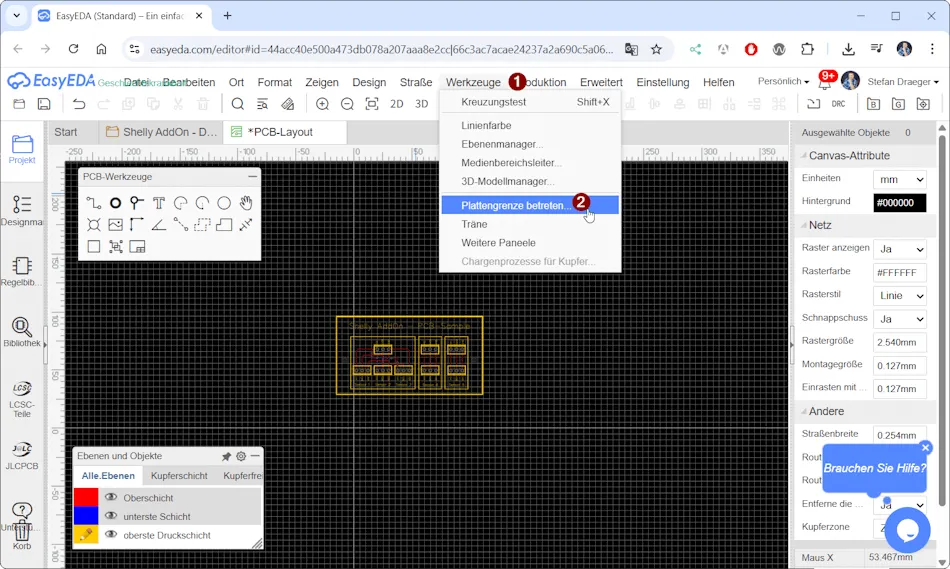Image resolution: width=950 pixels, height=569 pixels.
Task: Click the Pad tool ring icon
Action: click(116, 203)
